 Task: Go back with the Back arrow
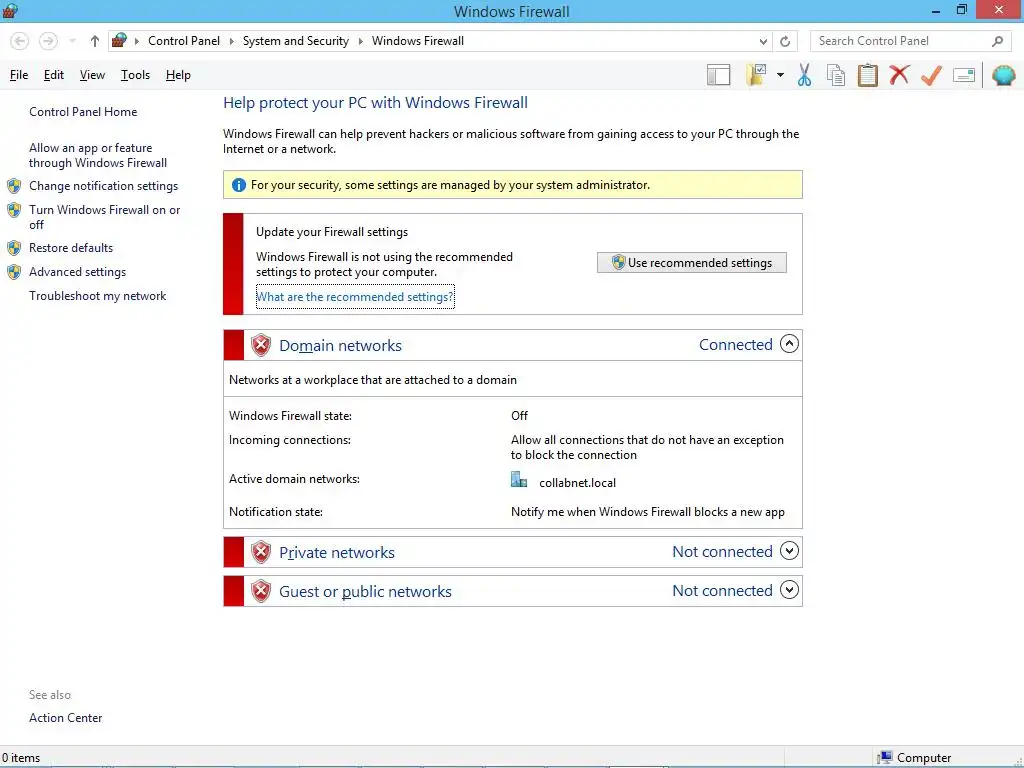pos(20,41)
